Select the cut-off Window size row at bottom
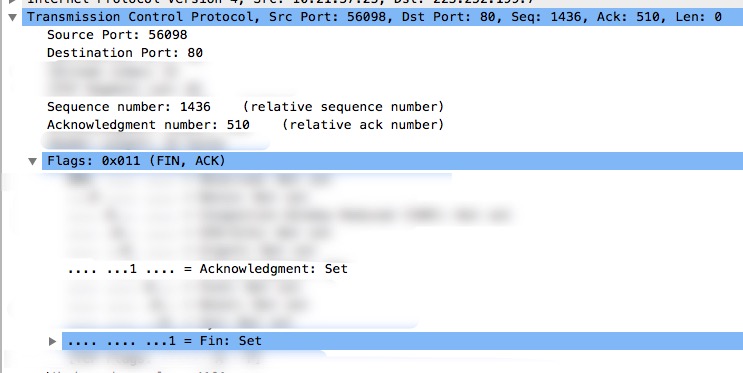Screen dimensions: 743x373 click(136, 372)
